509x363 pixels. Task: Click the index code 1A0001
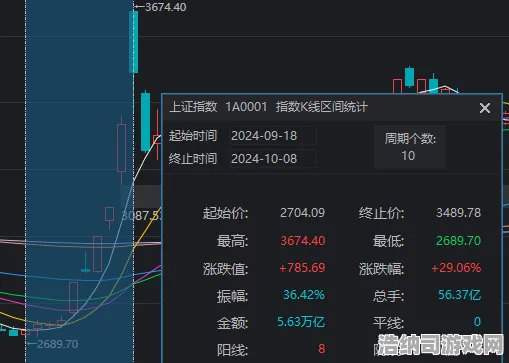coord(246,107)
